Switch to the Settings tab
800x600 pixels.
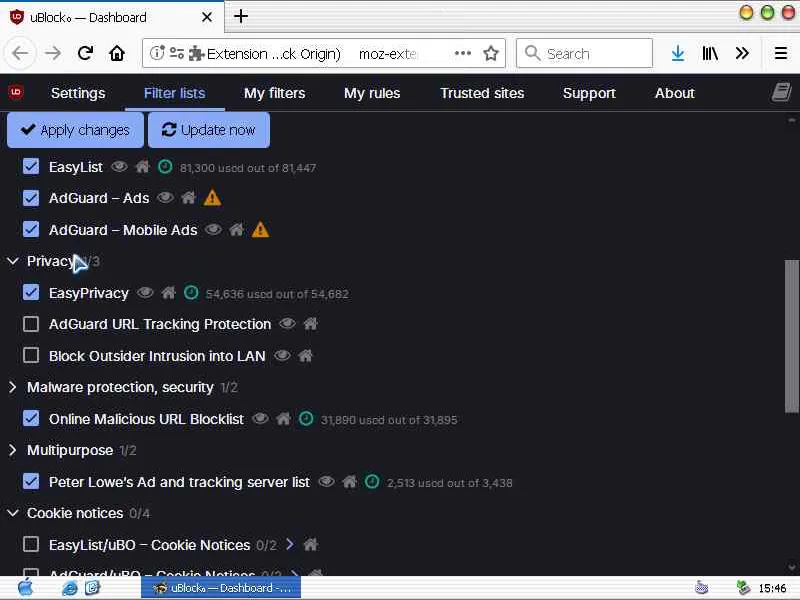point(78,93)
